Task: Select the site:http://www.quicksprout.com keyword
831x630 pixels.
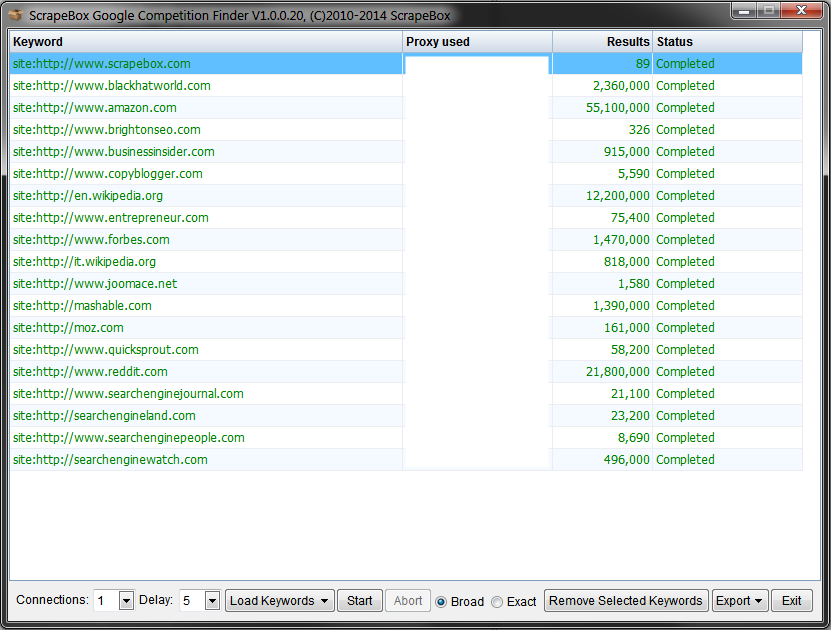Action: (106, 350)
